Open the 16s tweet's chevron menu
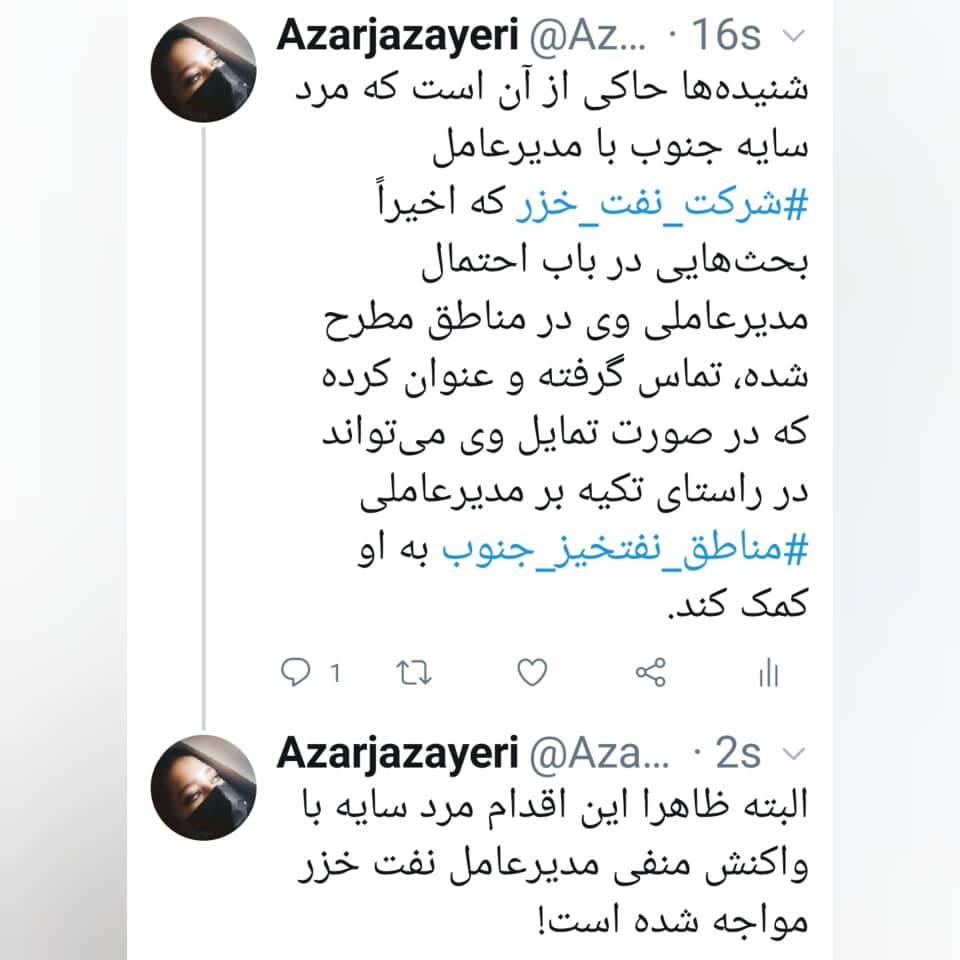Viewport: 960px width, 960px height. pyautogui.click(x=793, y=36)
